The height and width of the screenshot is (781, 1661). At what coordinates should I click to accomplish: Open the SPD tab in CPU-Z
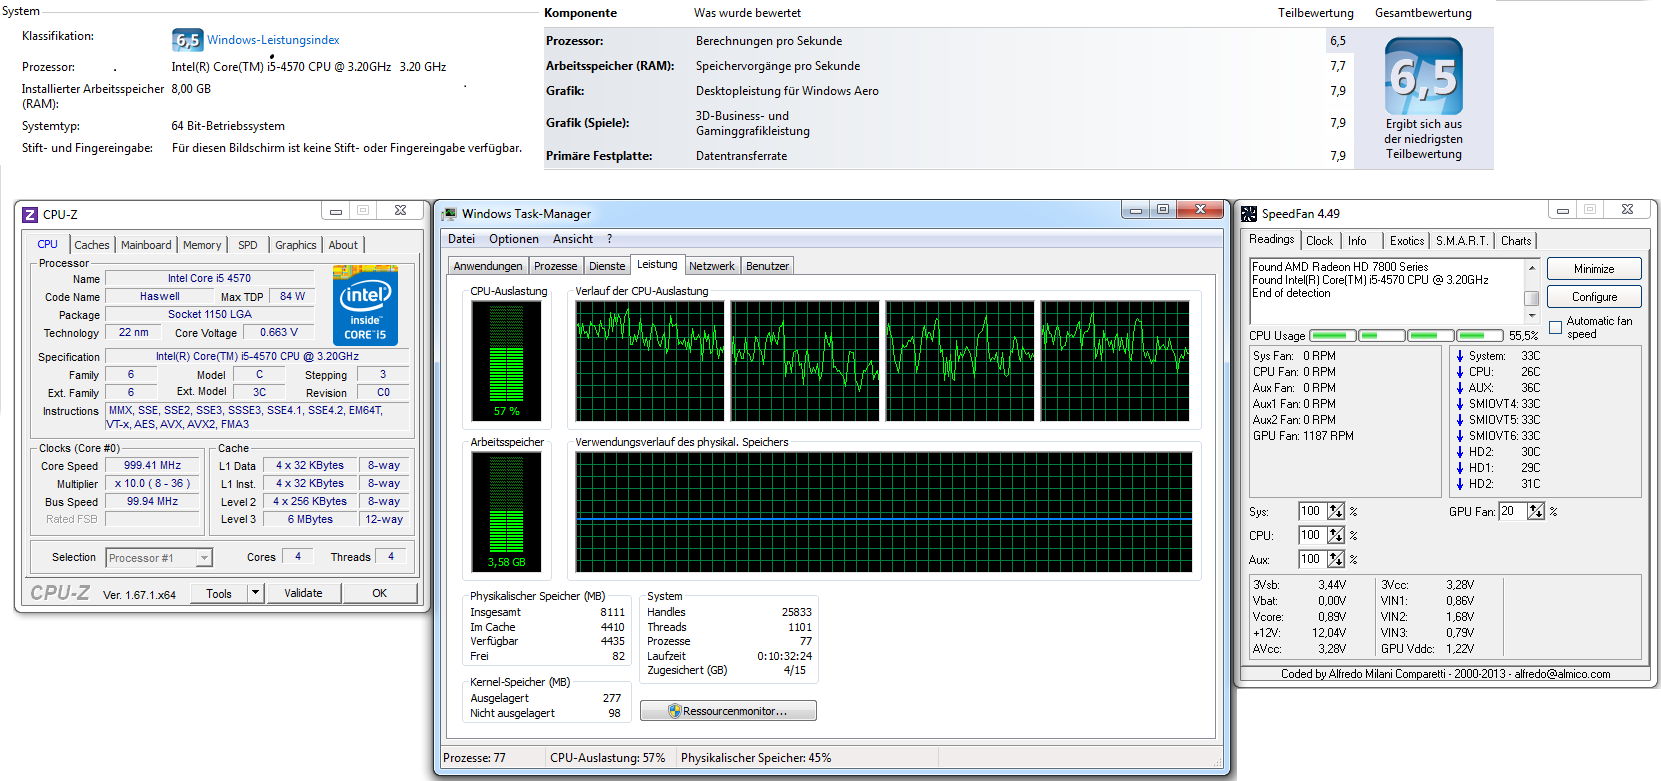[x=248, y=245]
